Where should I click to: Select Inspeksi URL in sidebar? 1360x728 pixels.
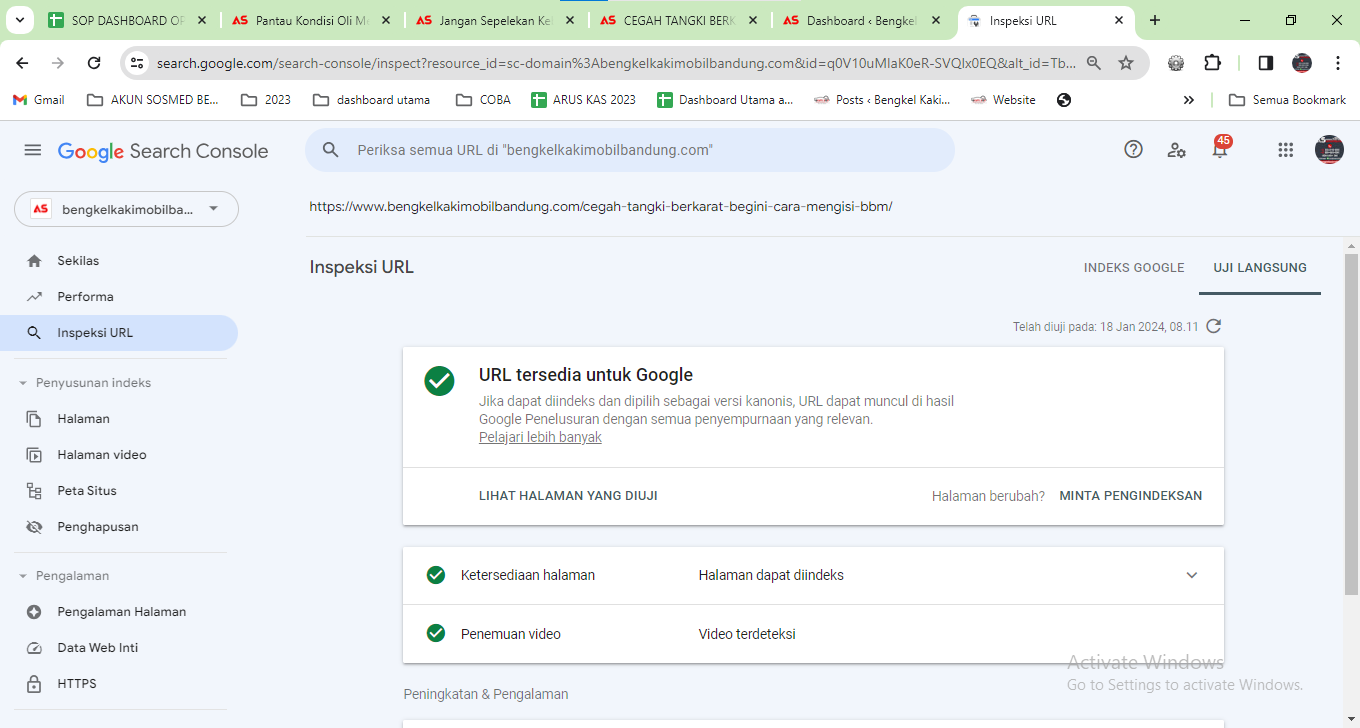pyautogui.click(x=119, y=333)
